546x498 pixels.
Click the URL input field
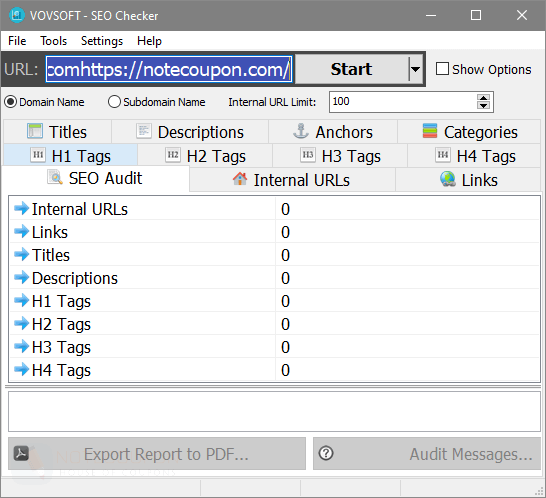[169, 69]
